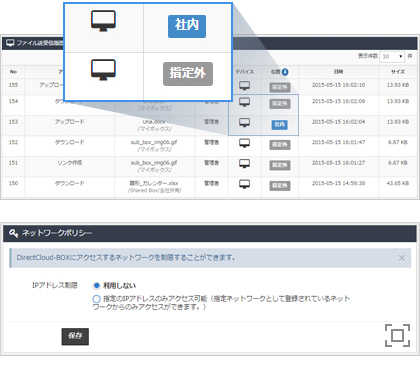
Task: Click sub_box_img06.gif in row 152
Action: coord(154,142)
